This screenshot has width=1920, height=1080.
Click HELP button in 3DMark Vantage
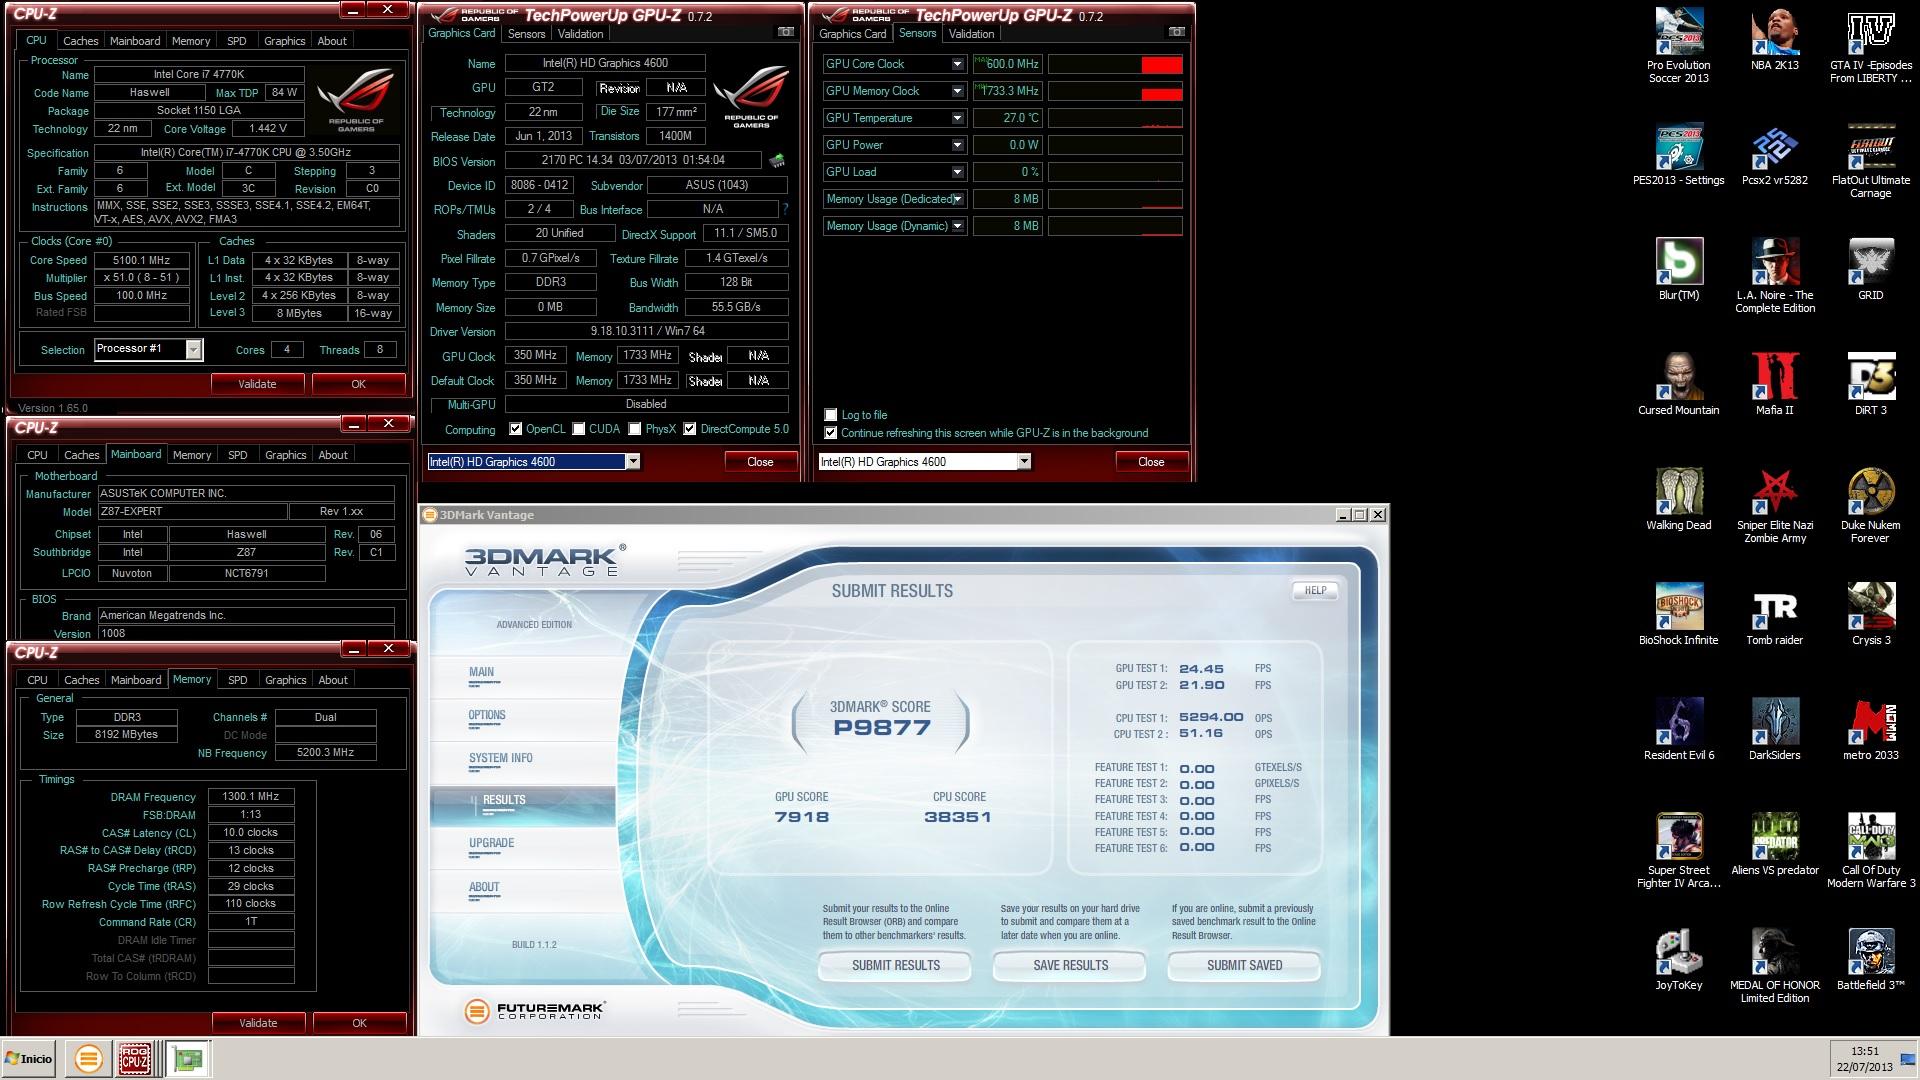1315,590
